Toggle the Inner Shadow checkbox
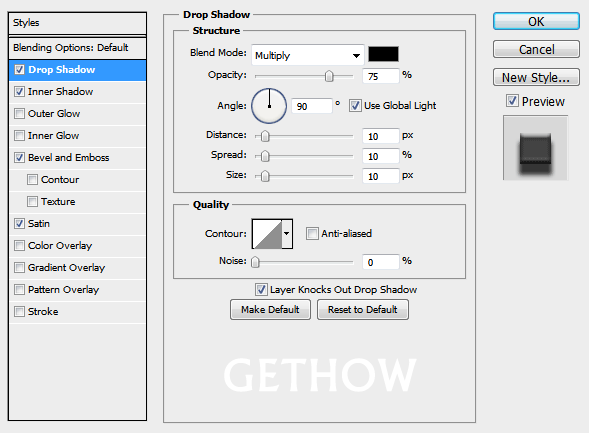Viewport: 589px width, 433px height. (20, 92)
